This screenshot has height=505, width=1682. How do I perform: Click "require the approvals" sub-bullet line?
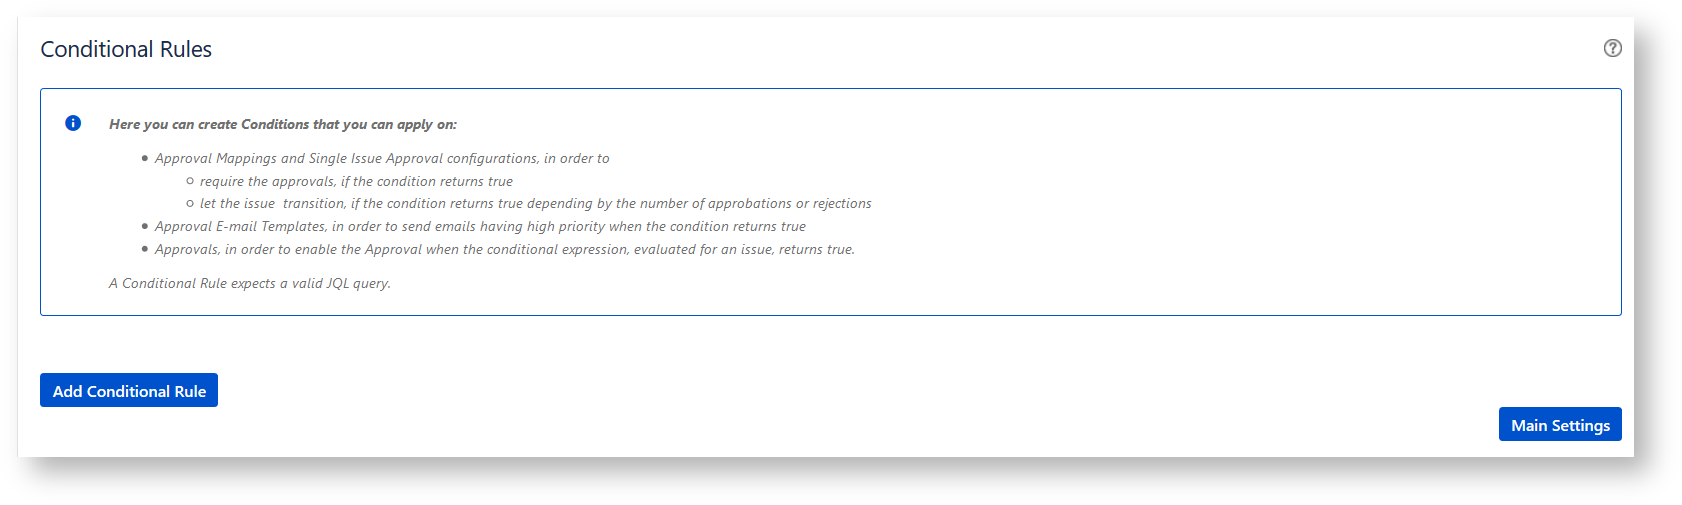tap(355, 181)
